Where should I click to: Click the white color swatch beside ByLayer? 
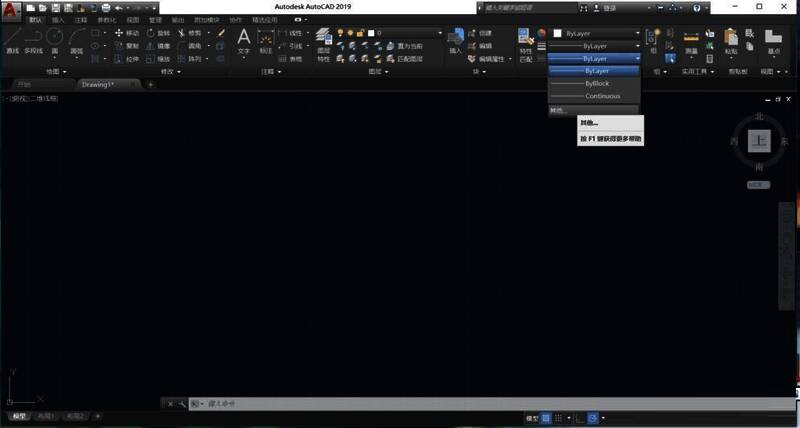558,33
